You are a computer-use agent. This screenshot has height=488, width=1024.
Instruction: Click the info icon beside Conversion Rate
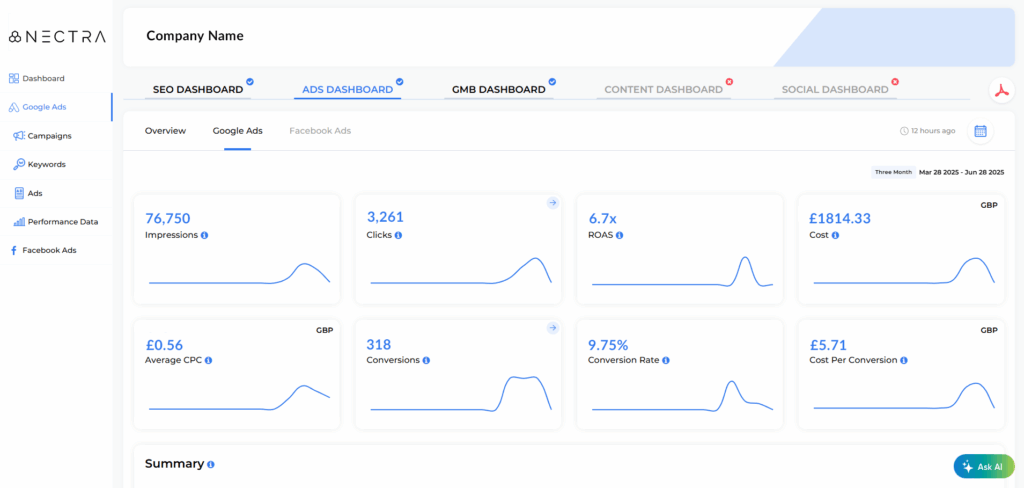pyautogui.click(x=666, y=360)
